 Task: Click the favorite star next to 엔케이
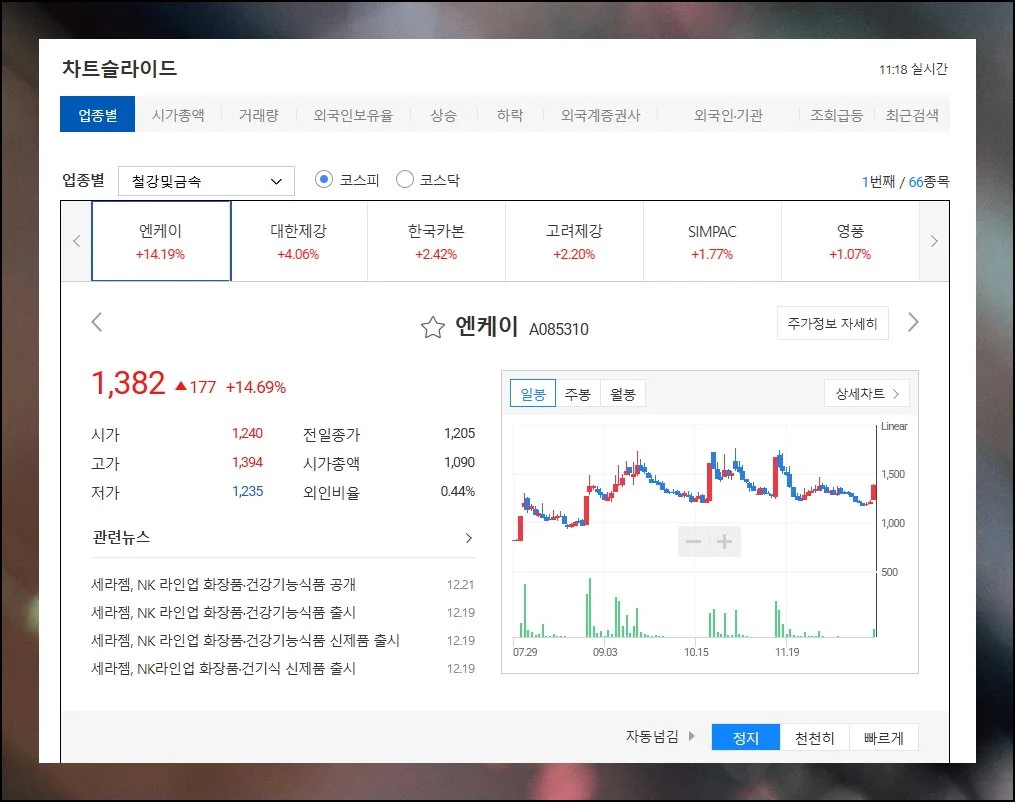(432, 327)
